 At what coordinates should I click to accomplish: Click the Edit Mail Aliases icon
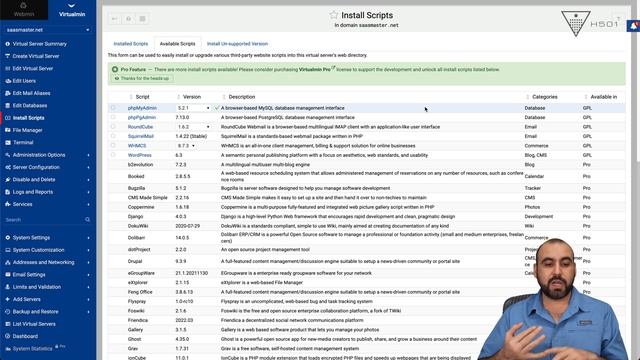click(x=7, y=93)
